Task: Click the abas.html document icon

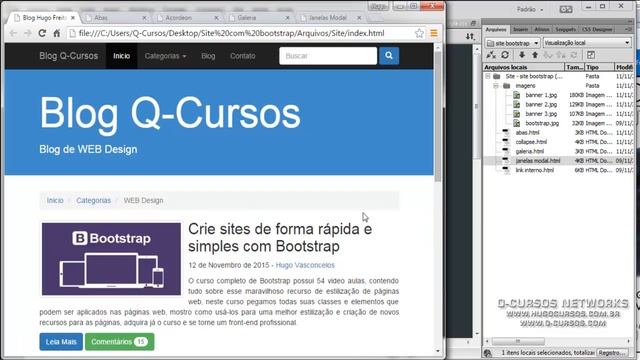Action: coord(506,133)
